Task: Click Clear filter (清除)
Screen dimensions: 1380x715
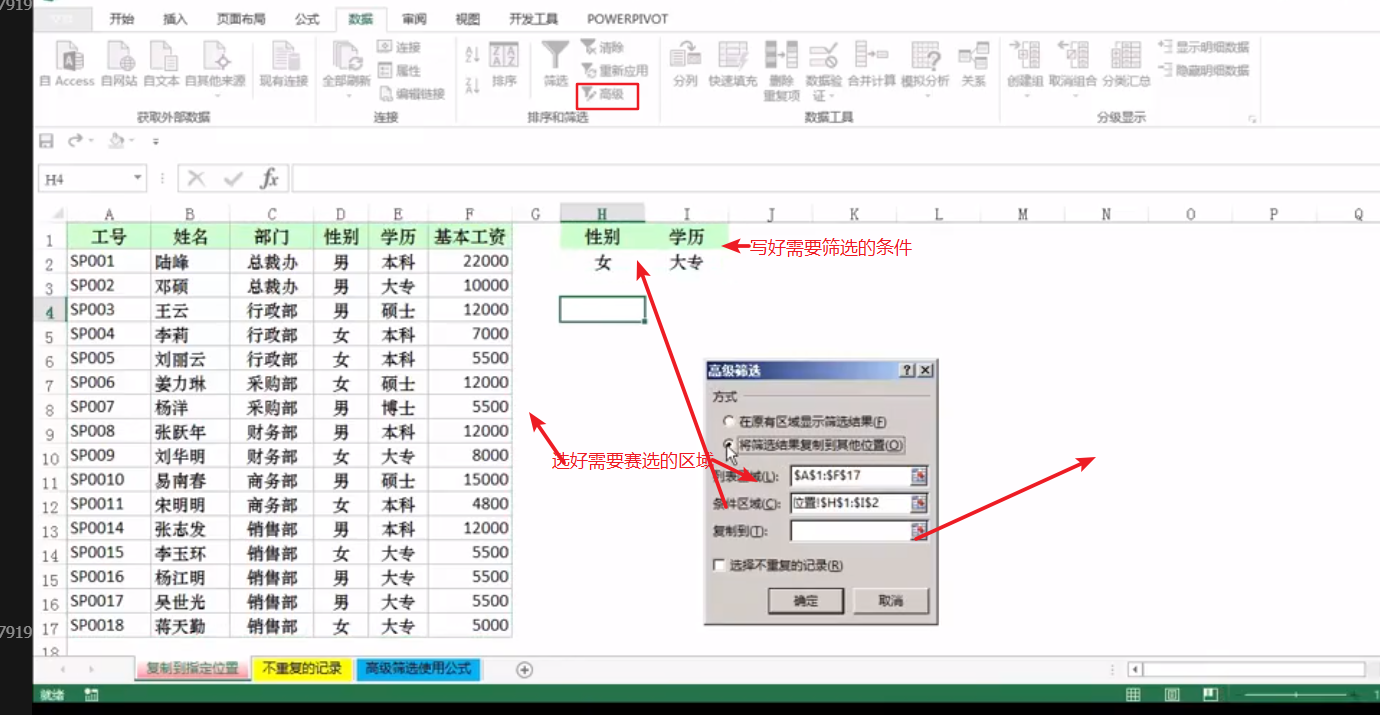Action: [603, 47]
